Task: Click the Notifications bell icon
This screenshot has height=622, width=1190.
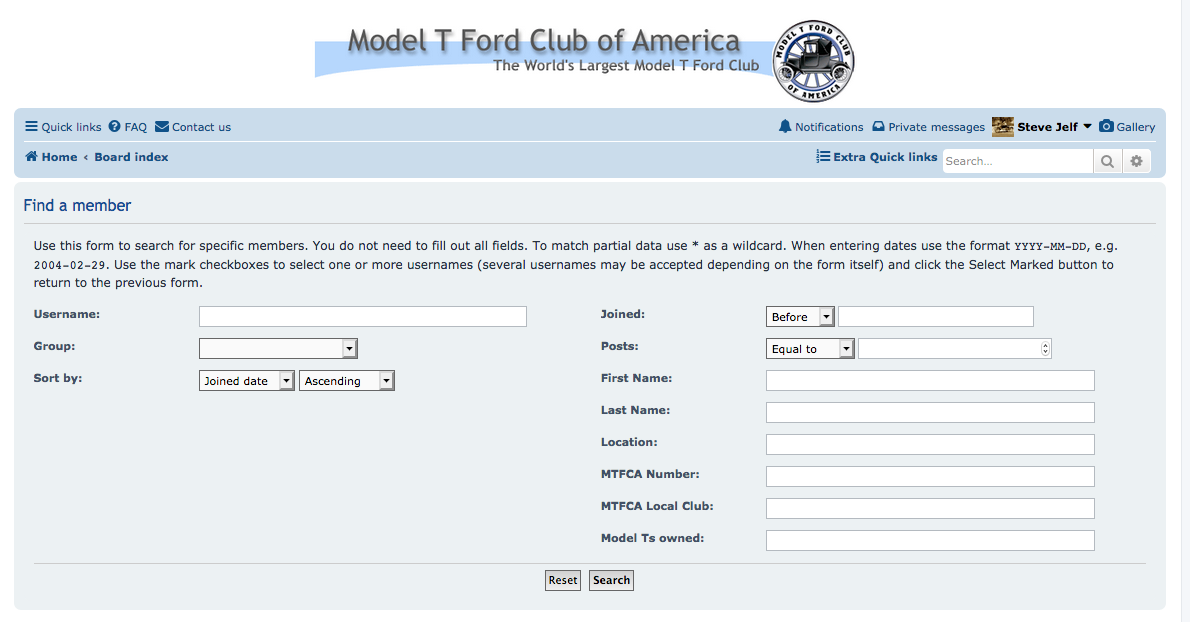Action: [x=785, y=127]
